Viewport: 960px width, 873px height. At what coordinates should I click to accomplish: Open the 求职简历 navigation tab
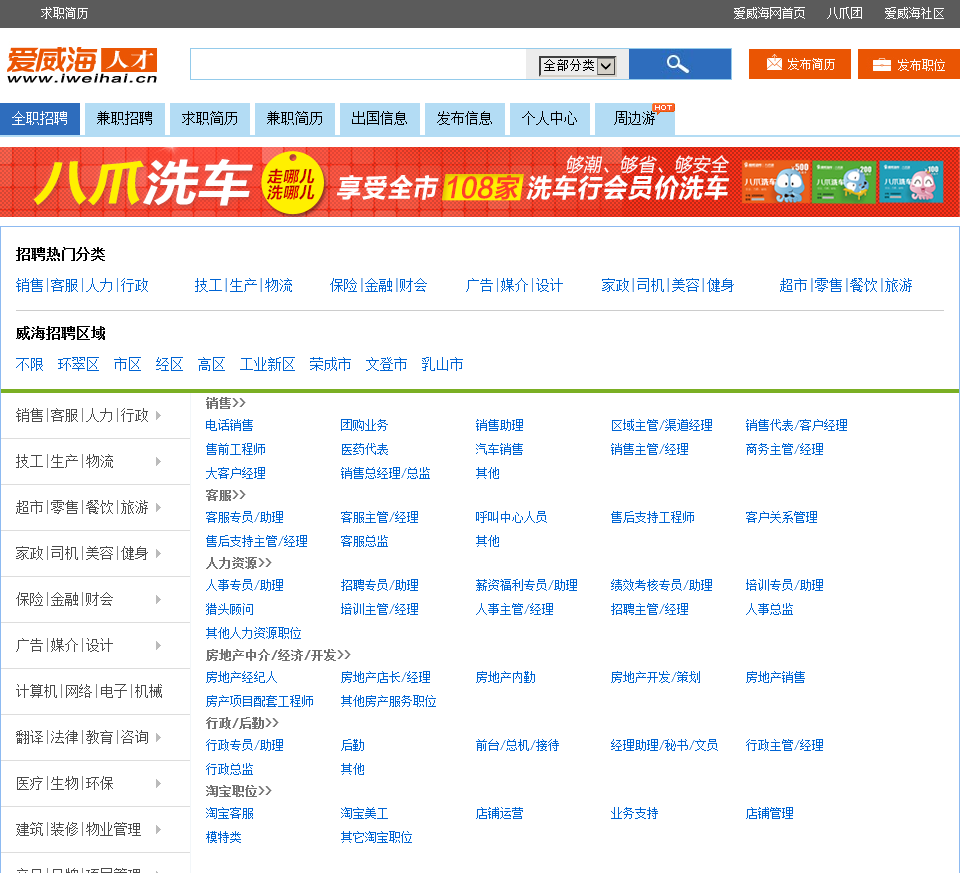pyautogui.click(x=210, y=118)
